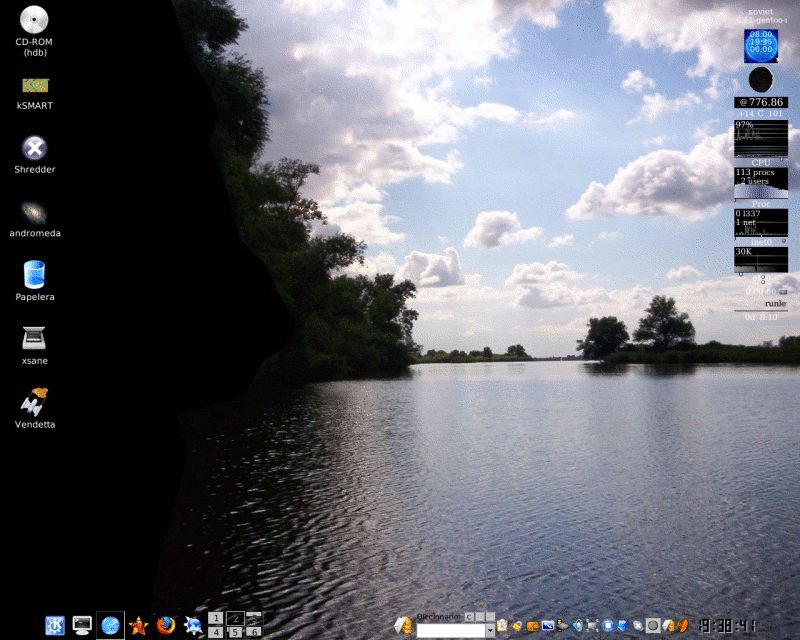This screenshot has width=800, height=640.
Task: Click the uptime text 0d 8:10
Action: pos(761,317)
